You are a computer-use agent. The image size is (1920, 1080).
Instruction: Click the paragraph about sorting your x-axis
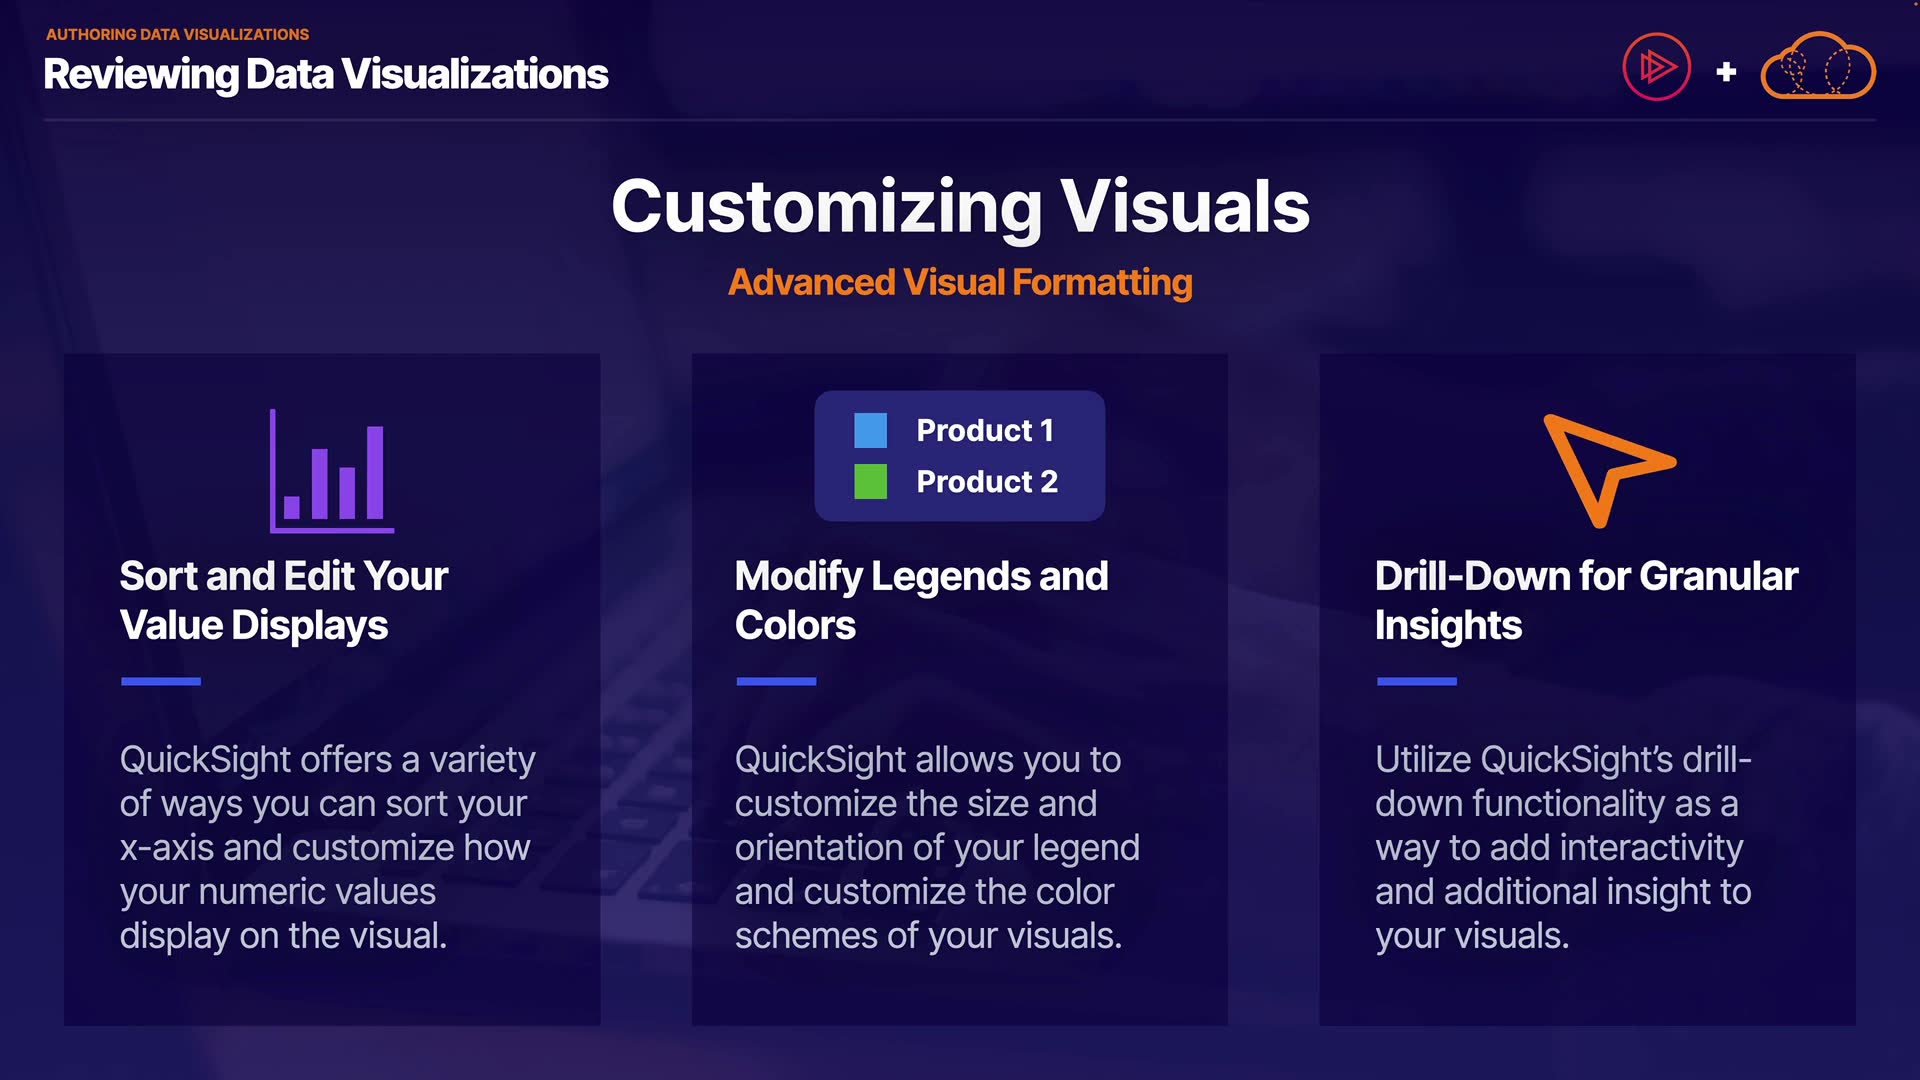327,847
